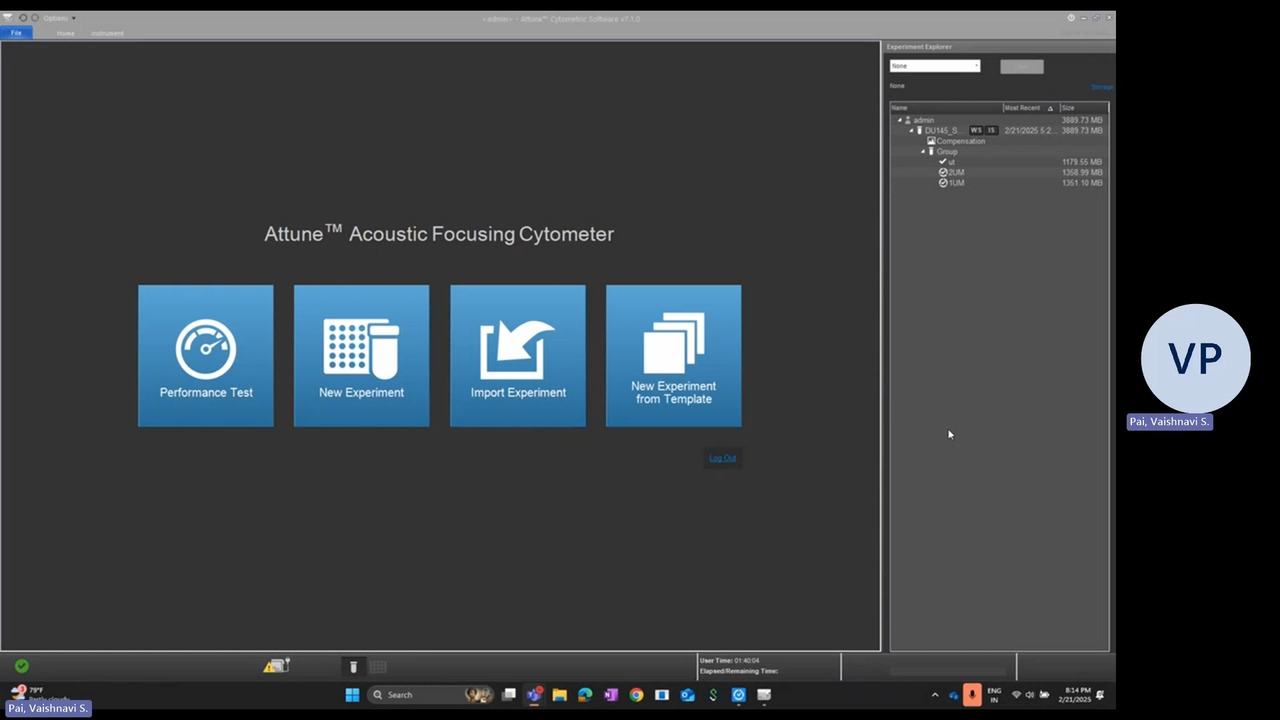Select the plate mode icon in status bar
Image resolution: width=1280 pixels, height=720 pixels.
pyautogui.click(x=378, y=667)
